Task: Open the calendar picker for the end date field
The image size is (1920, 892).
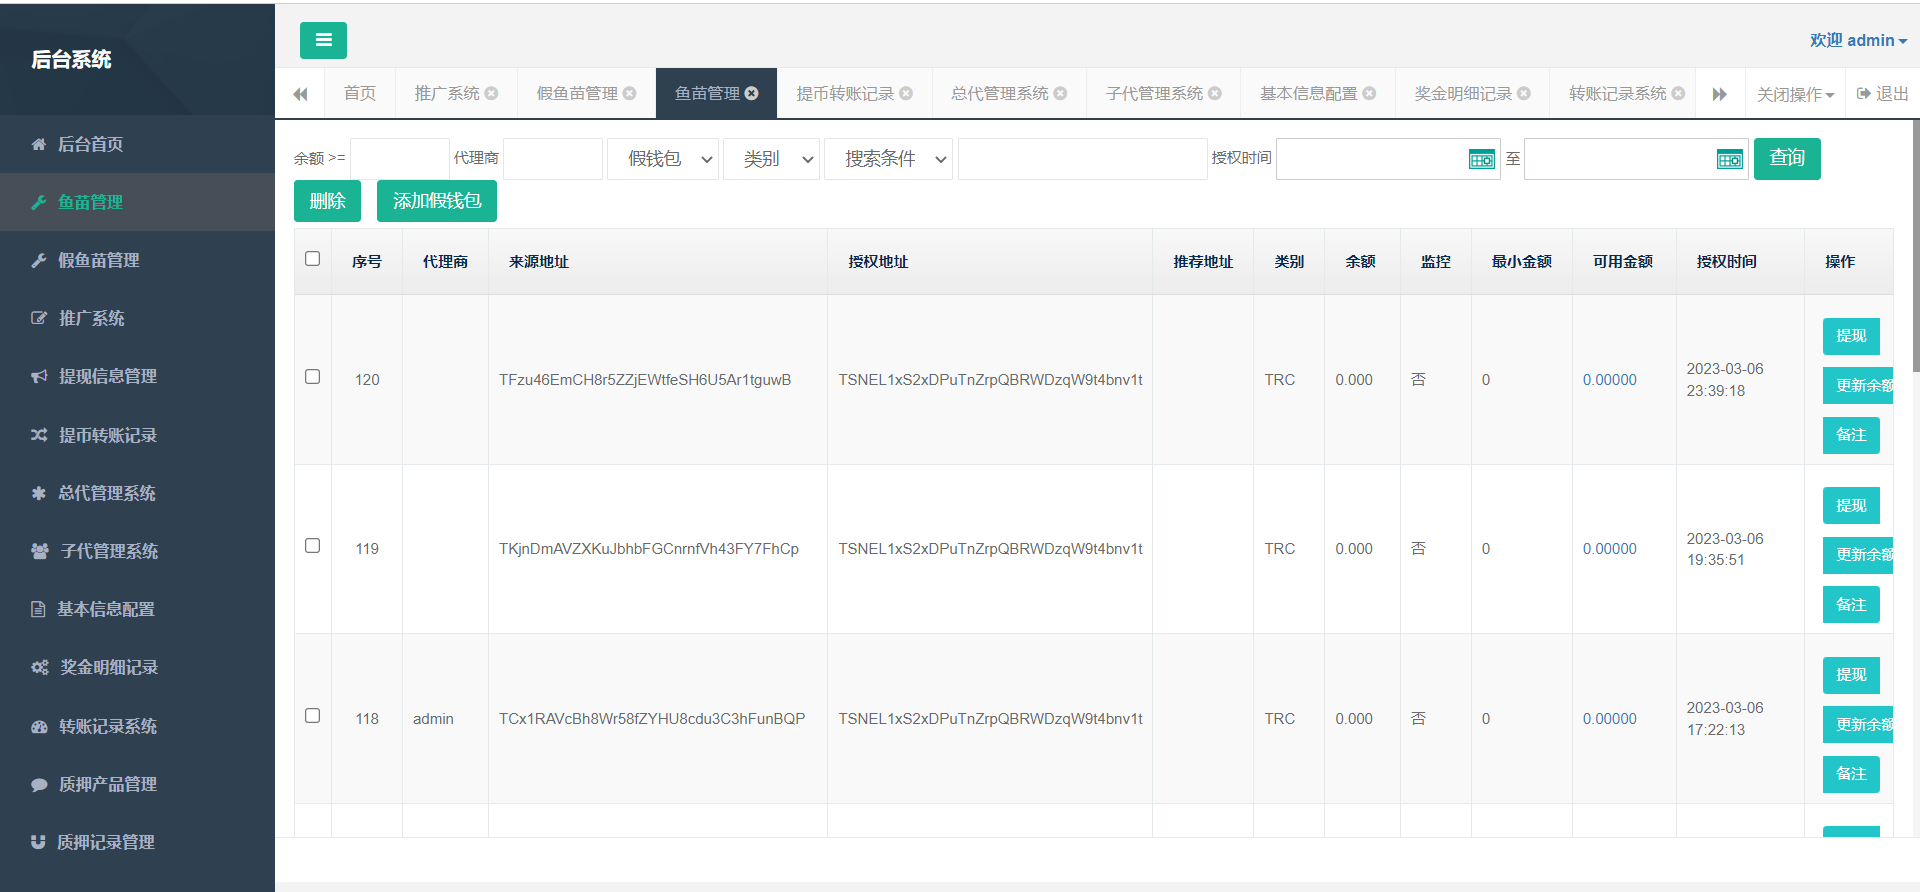Action: coord(1729,159)
